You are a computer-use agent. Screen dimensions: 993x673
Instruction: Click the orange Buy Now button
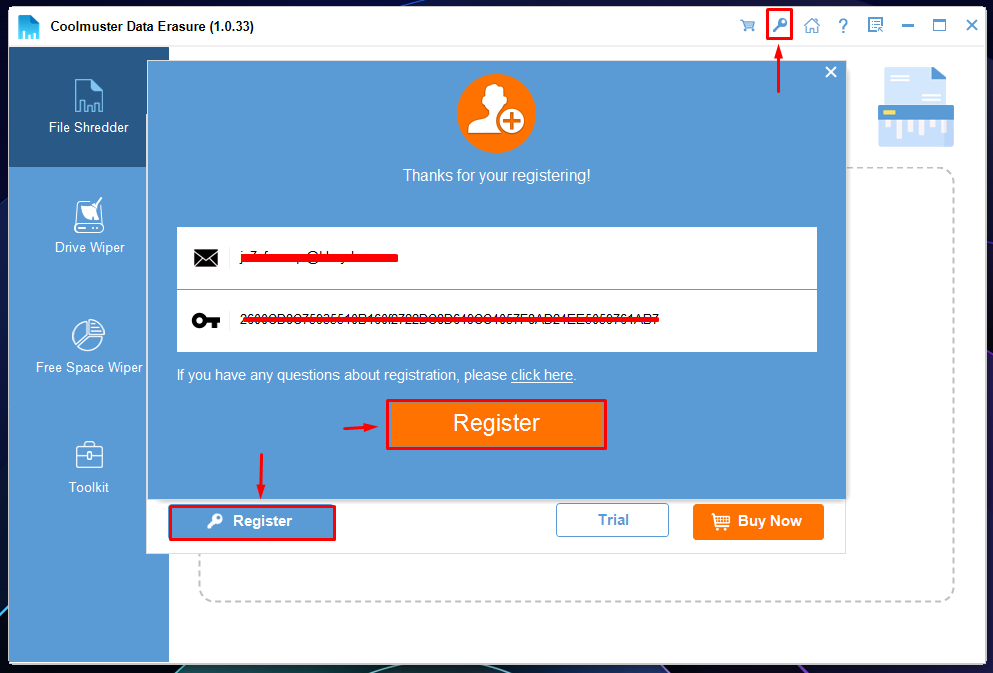point(758,522)
